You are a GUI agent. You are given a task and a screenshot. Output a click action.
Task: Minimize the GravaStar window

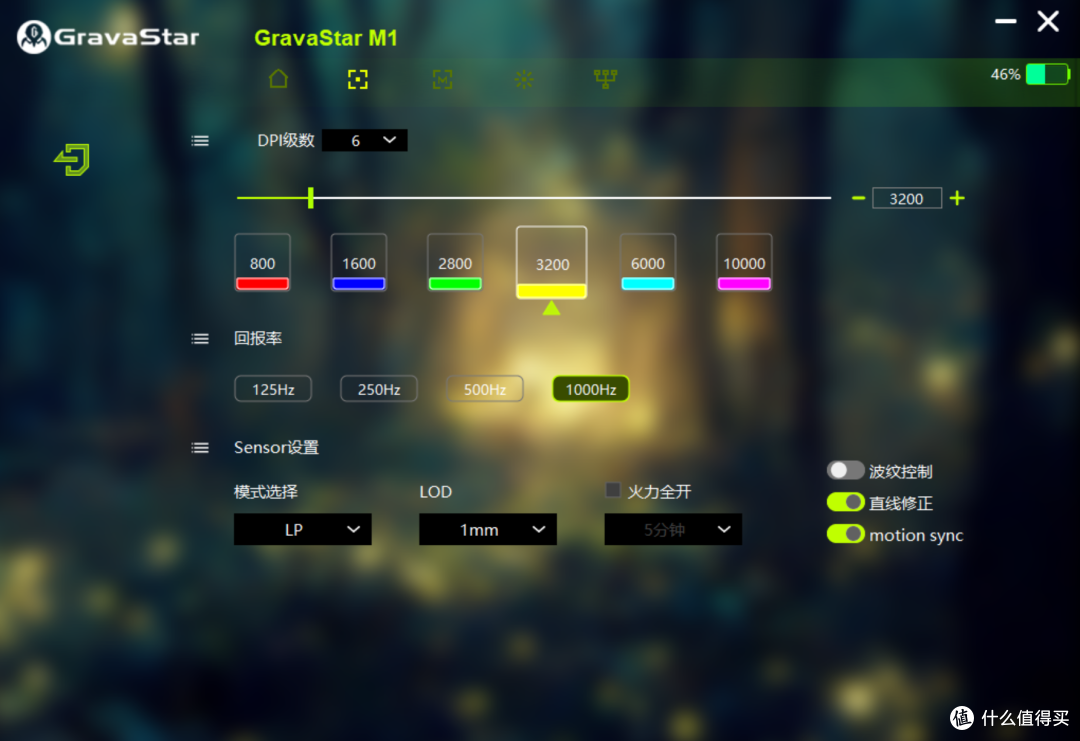(x=1006, y=21)
